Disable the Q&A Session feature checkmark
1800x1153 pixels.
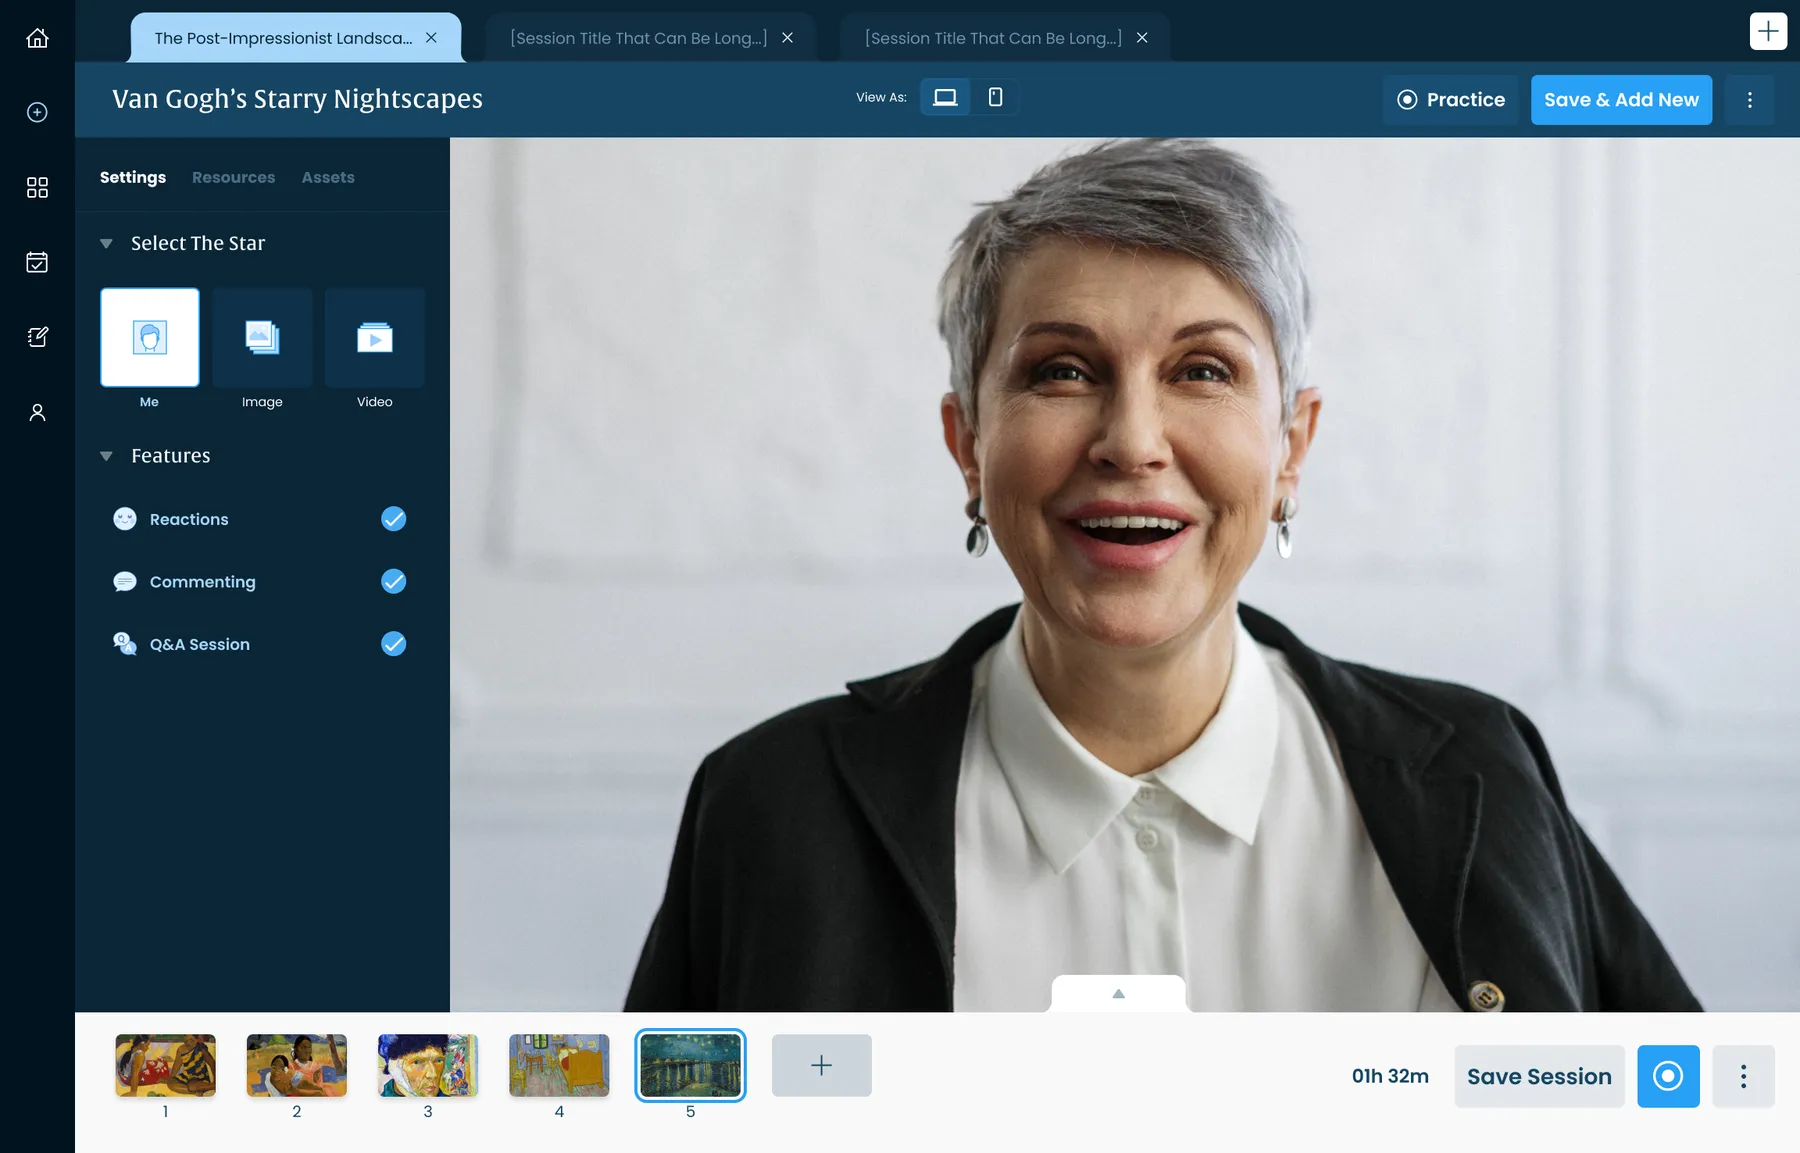[x=393, y=644]
